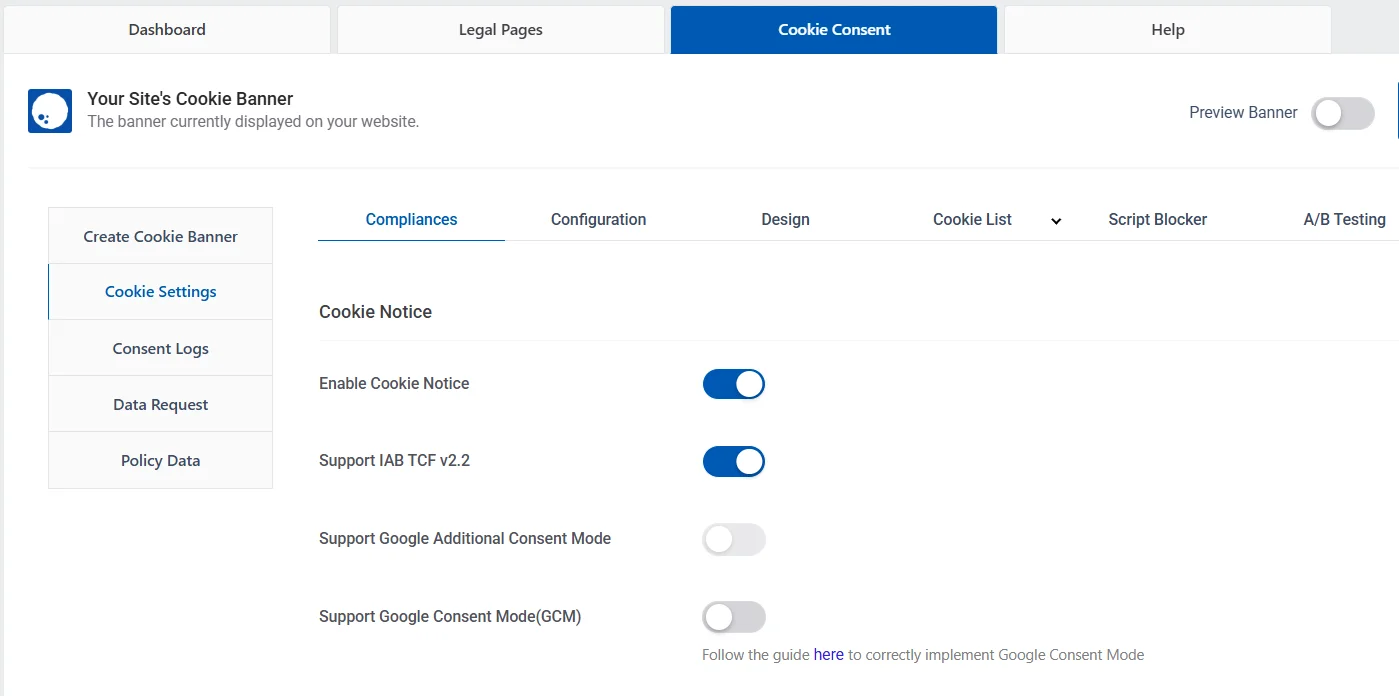
Task: Open the Help tab
Action: (1167, 29)
